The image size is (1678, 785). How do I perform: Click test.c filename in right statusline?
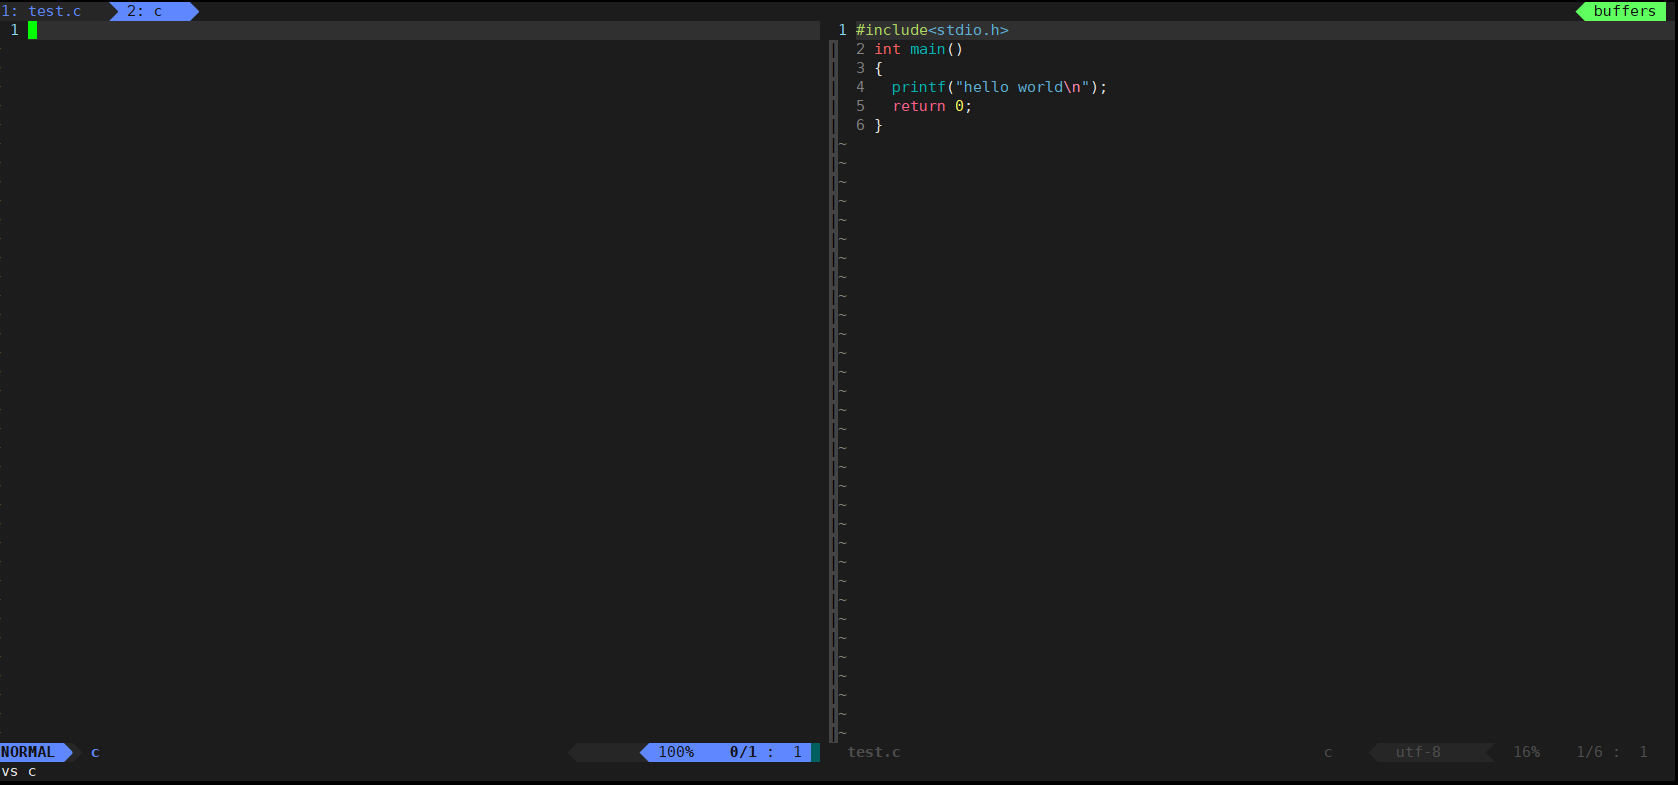point(874,752)
